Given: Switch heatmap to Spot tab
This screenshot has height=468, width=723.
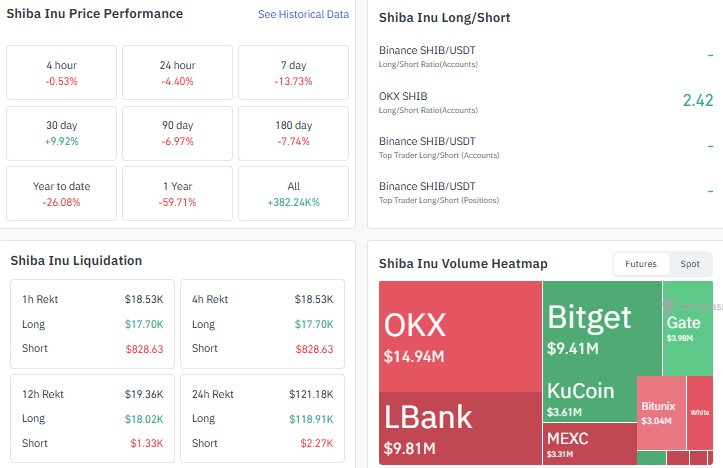Looking at the screenshot, I should [x=690, y=264].
